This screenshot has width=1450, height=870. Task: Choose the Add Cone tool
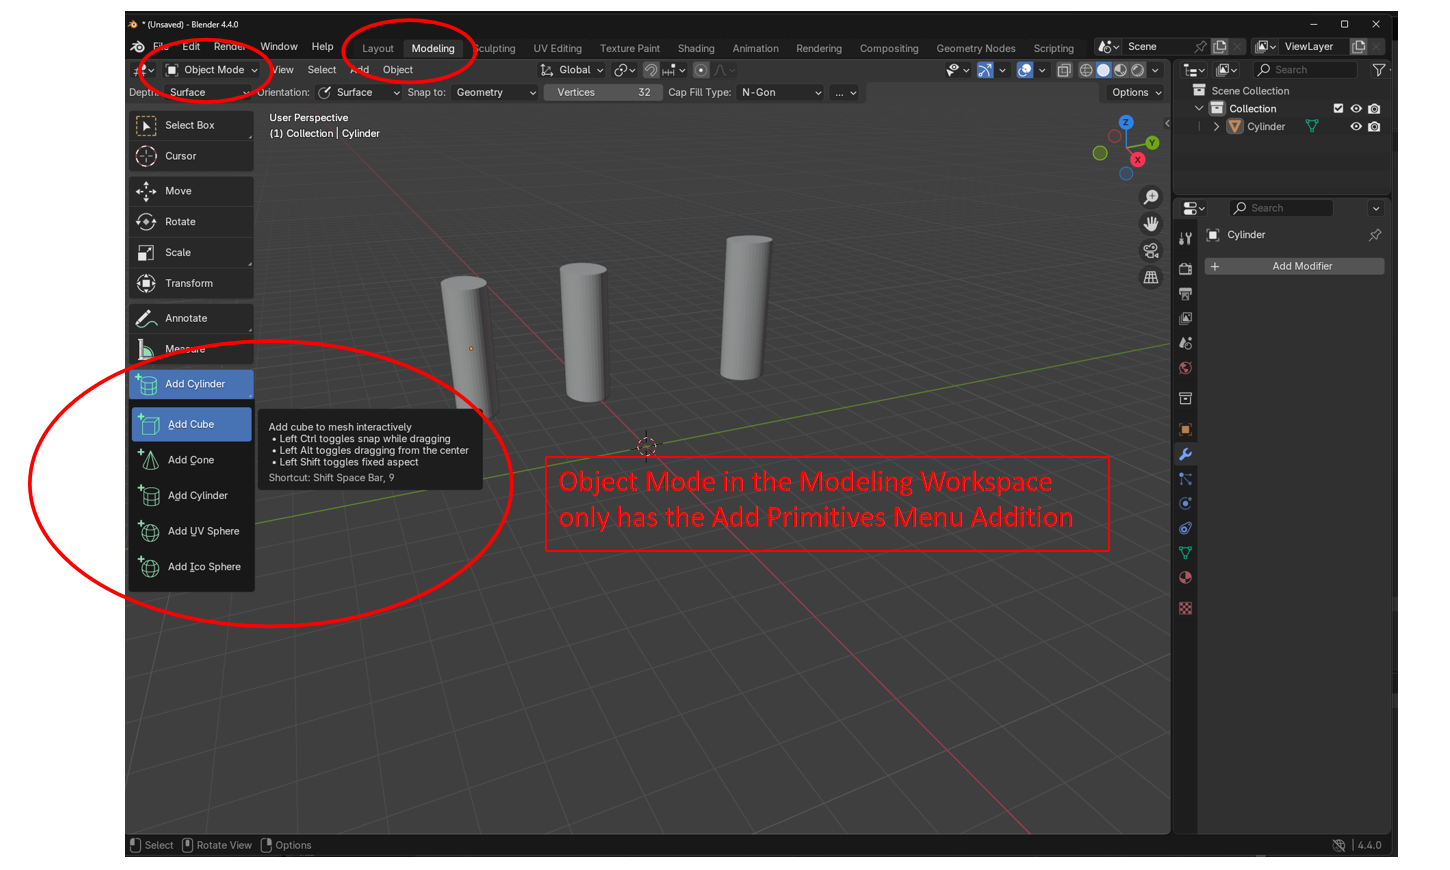191,460
